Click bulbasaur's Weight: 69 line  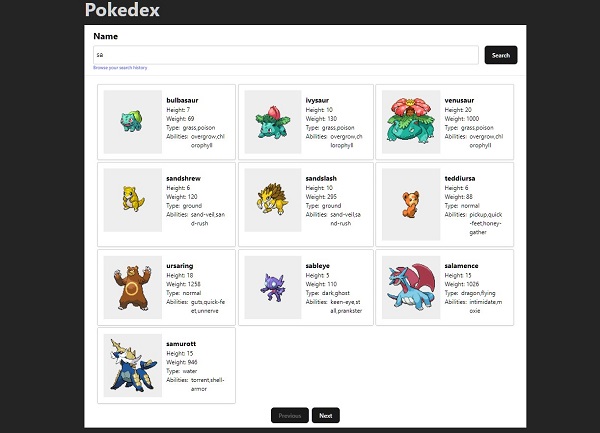[x=180, y=119]
